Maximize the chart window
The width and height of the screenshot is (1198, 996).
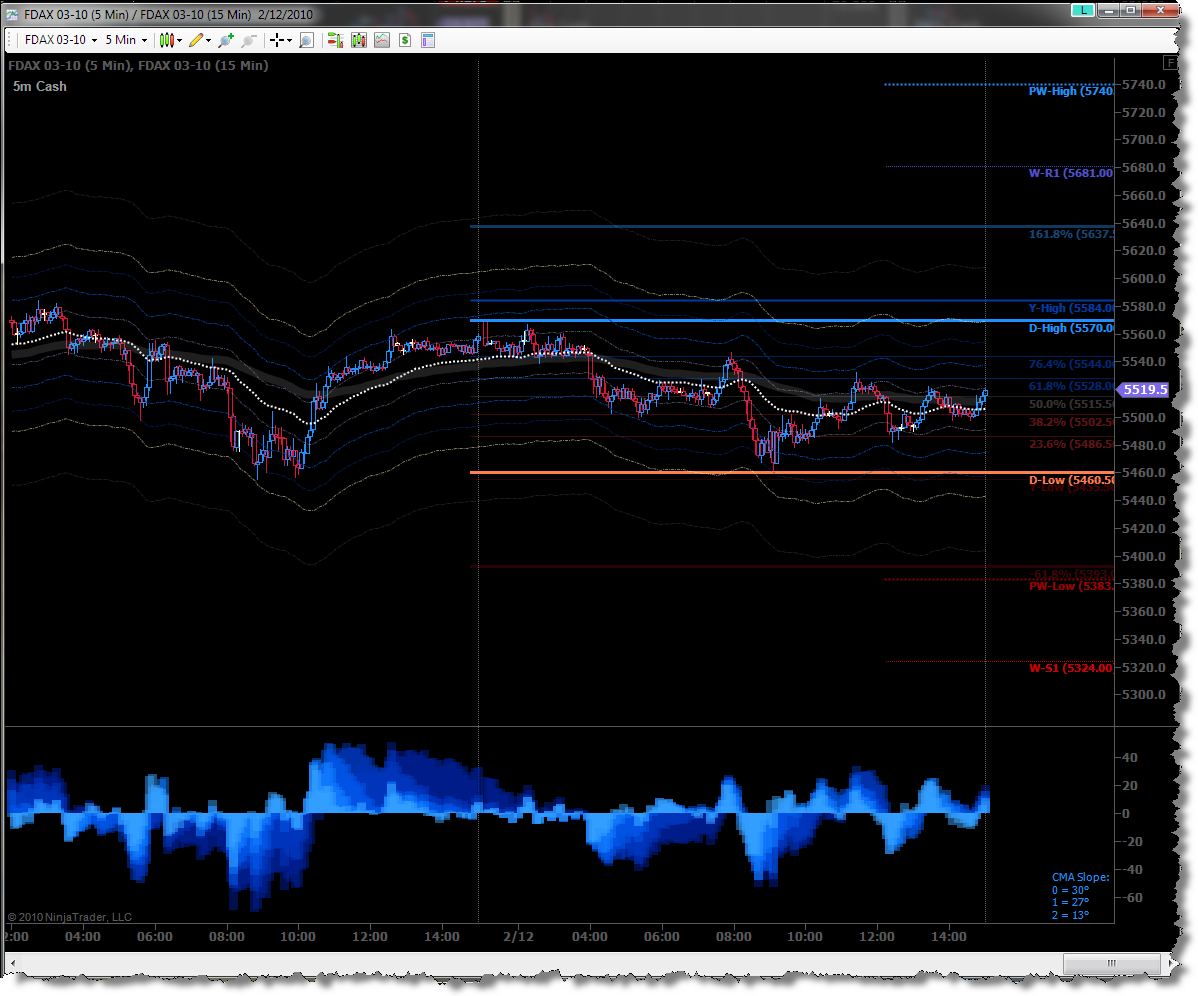tap(1131, 10)
